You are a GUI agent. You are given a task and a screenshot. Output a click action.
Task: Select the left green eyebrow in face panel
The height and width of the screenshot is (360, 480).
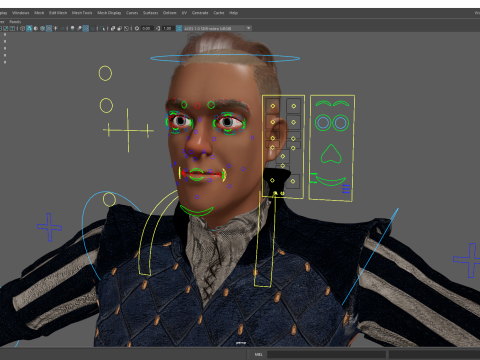(323, 103)
